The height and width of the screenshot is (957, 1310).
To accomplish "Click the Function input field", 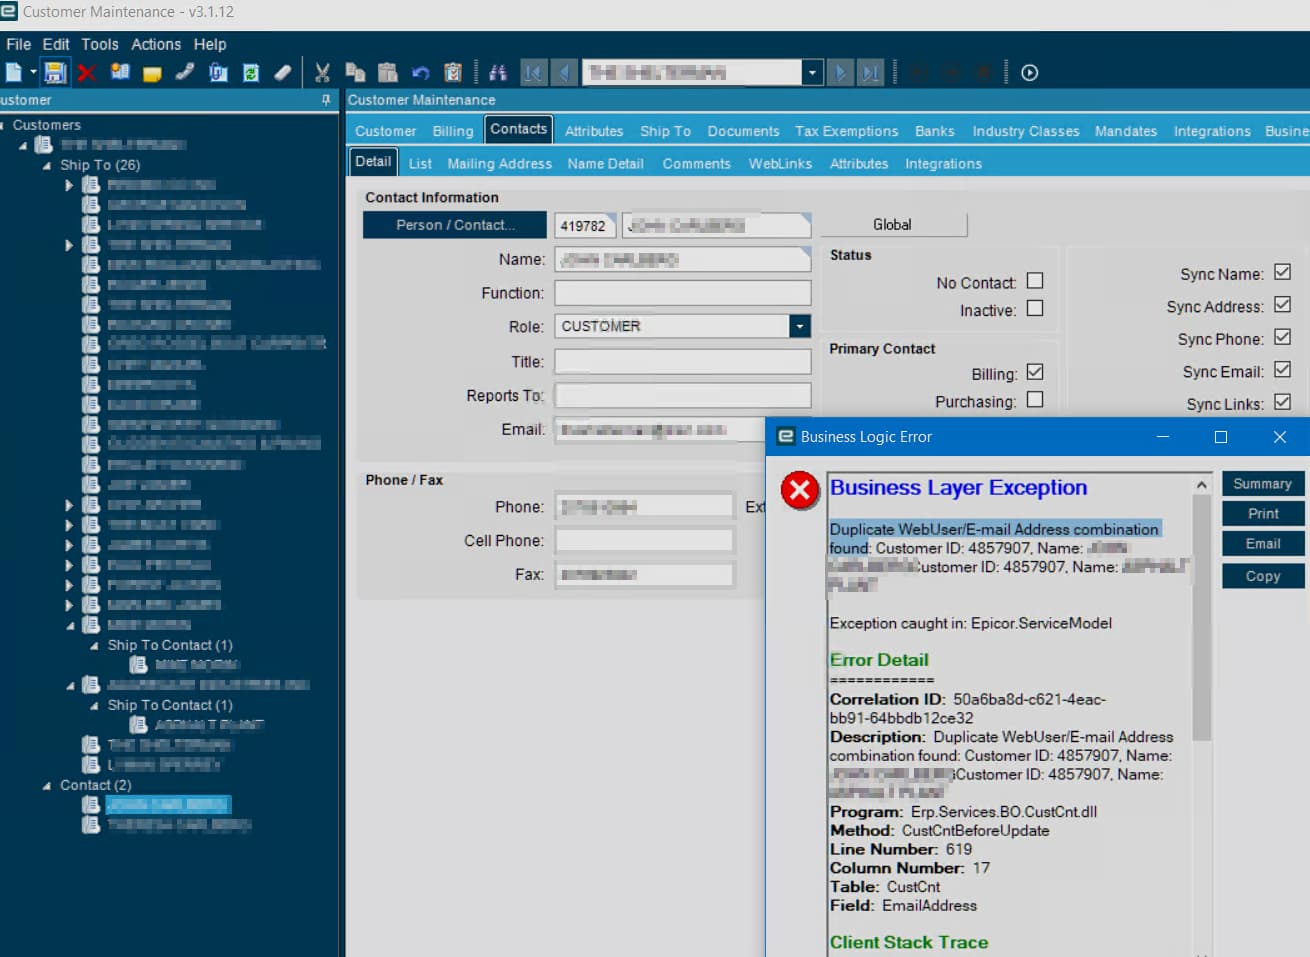I will [x=682, y=293].
